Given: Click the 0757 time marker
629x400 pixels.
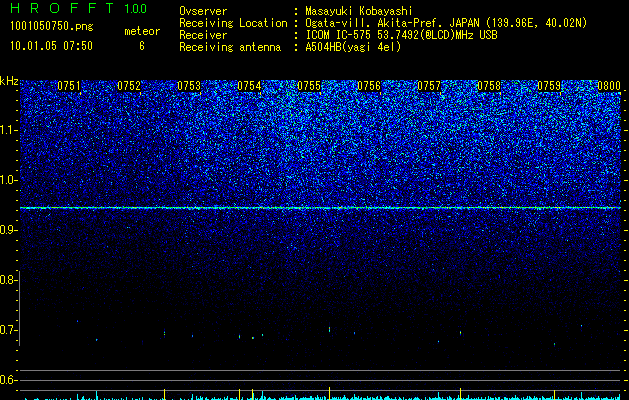Looking at the screenshot, I should (429, 86).
